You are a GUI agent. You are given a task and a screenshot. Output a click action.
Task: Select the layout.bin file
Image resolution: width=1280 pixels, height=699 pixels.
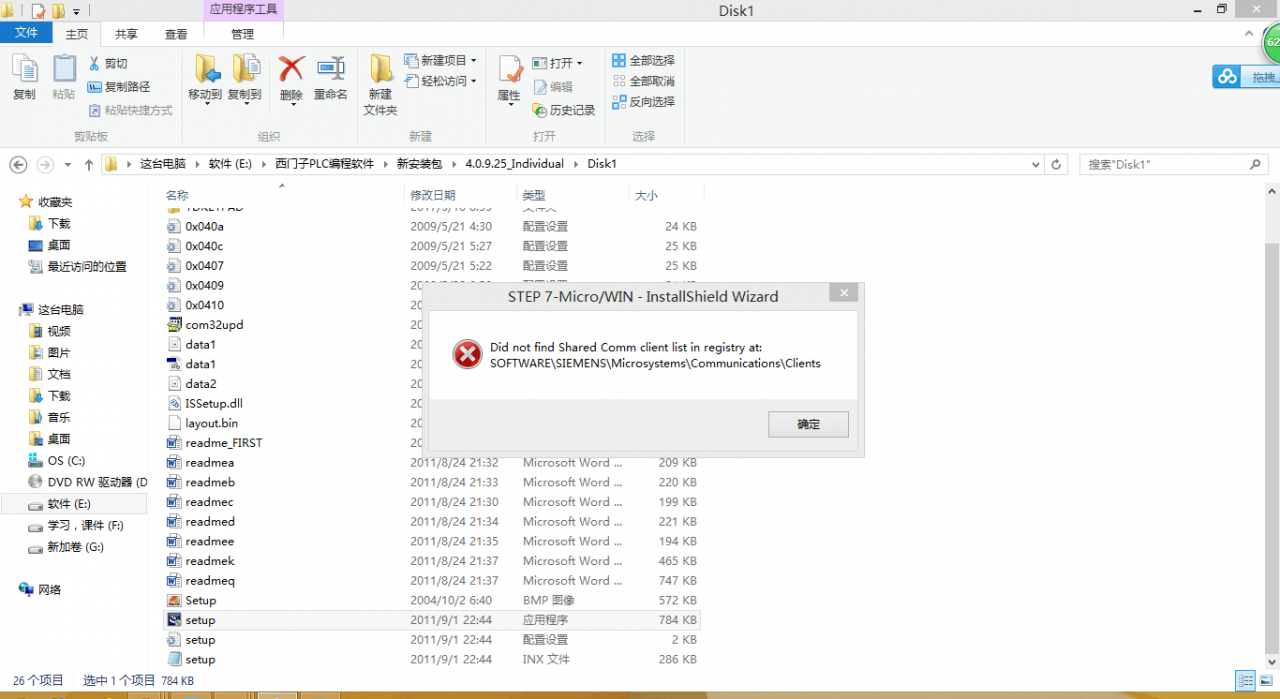click(202, 423)
